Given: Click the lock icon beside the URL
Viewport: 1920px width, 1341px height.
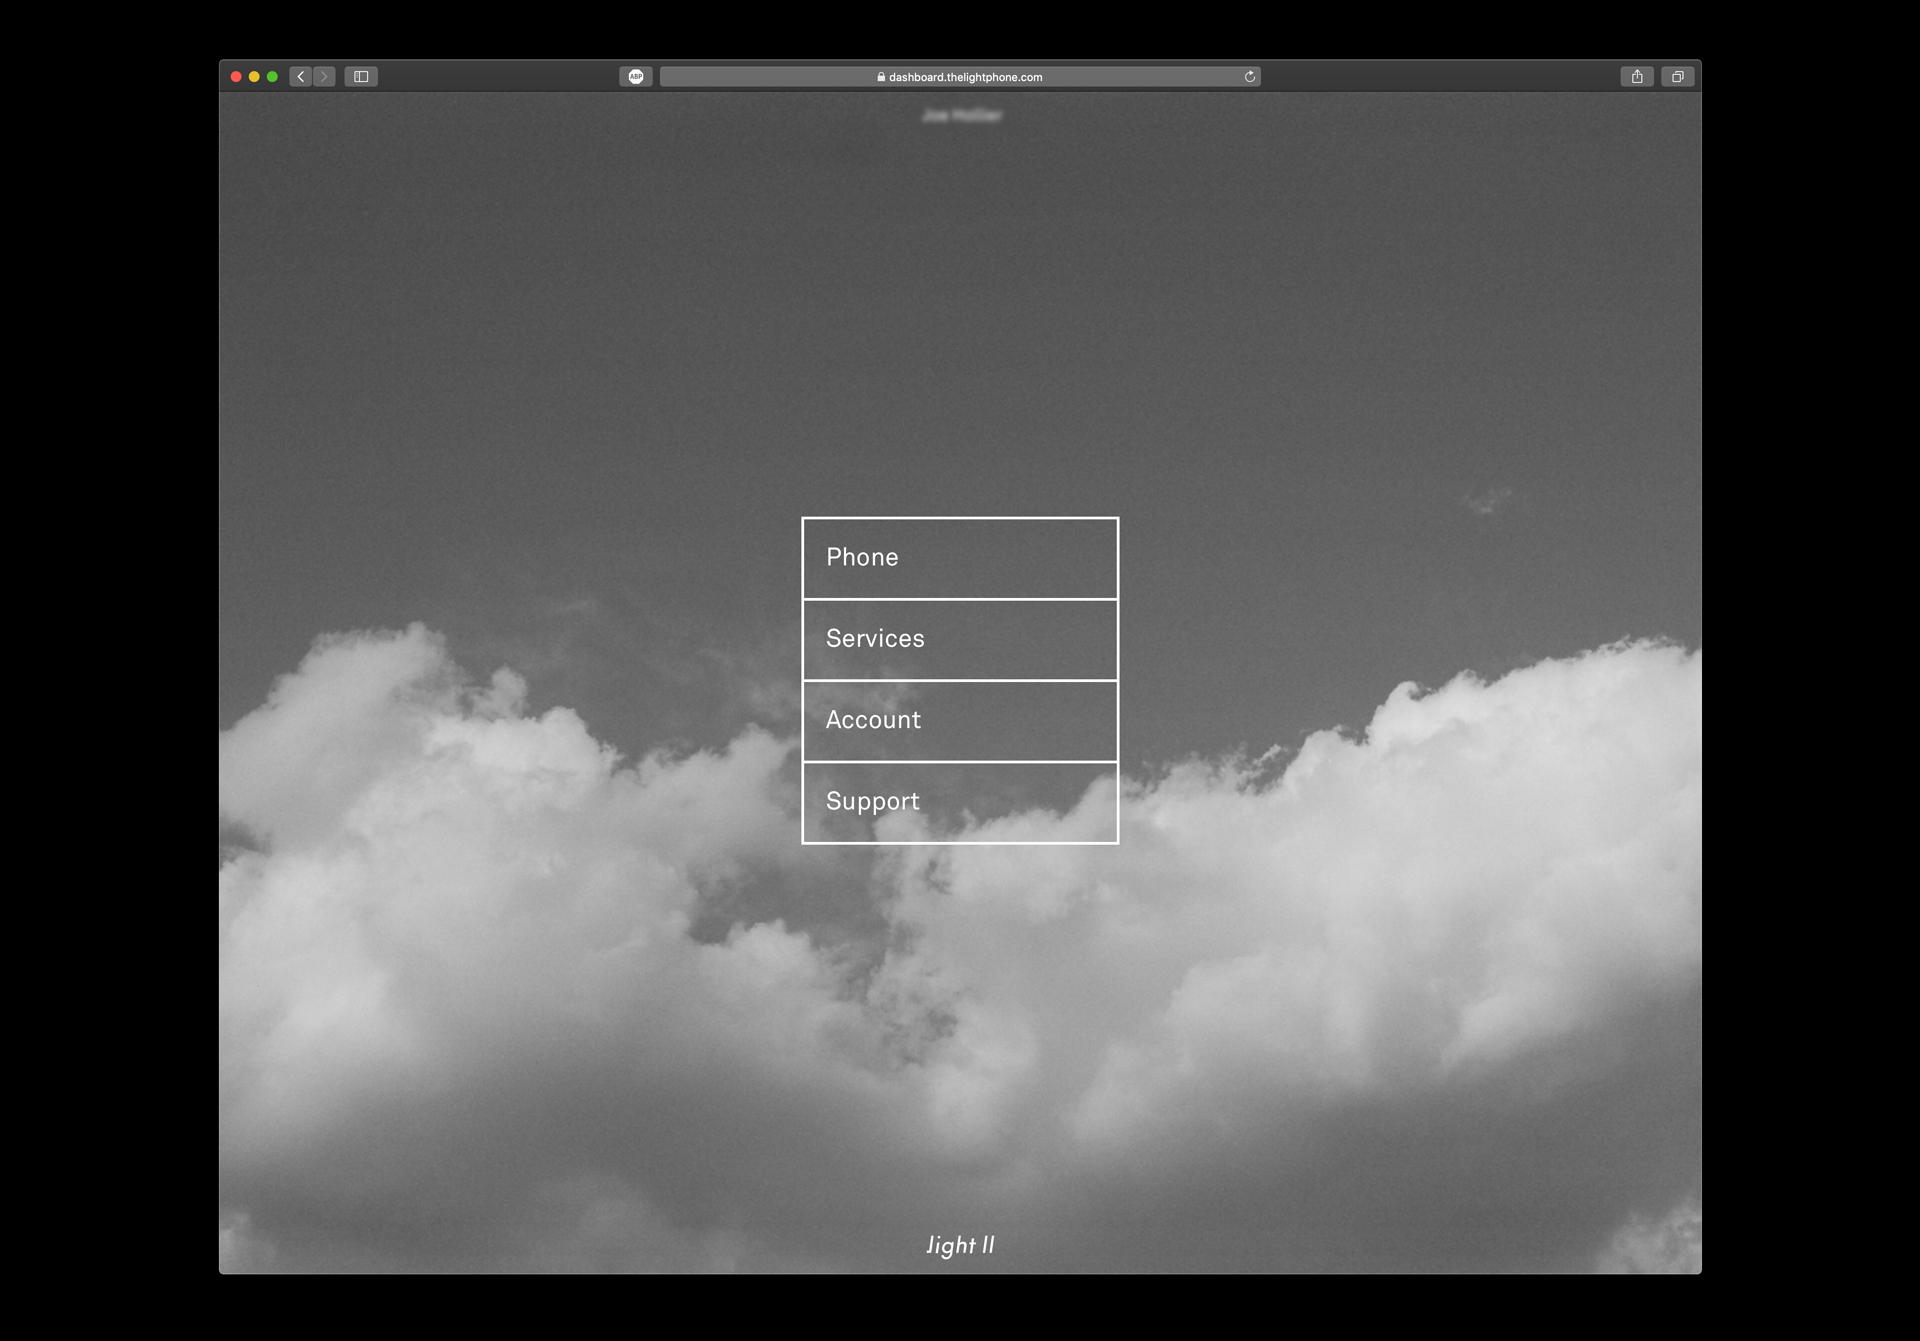Looking at the screenshot, I should (x=881, y=77).
